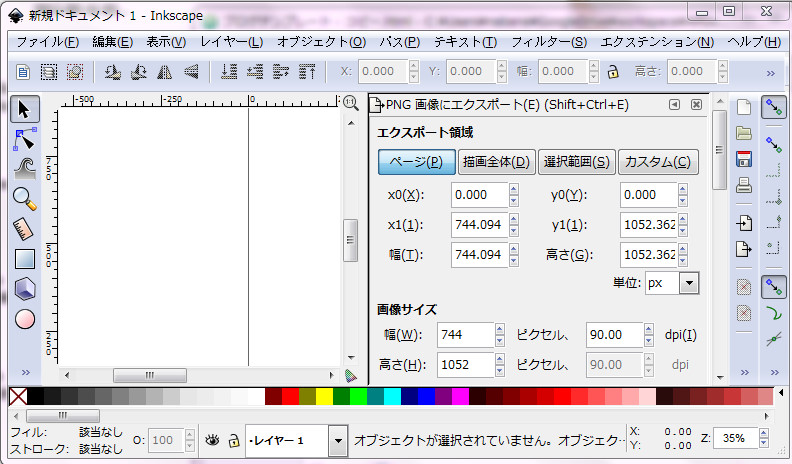Image resolution: width=792 pixels, height=464 pixels.
Task: Select the Rectangle tool
Action: 24,259
